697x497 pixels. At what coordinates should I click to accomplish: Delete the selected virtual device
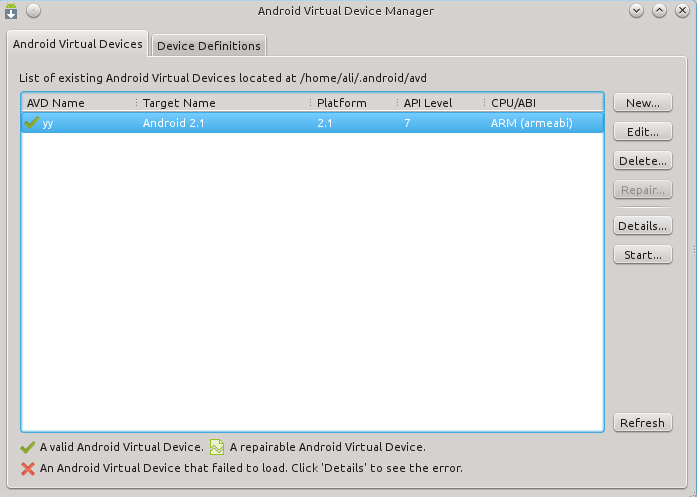[642, 161]
